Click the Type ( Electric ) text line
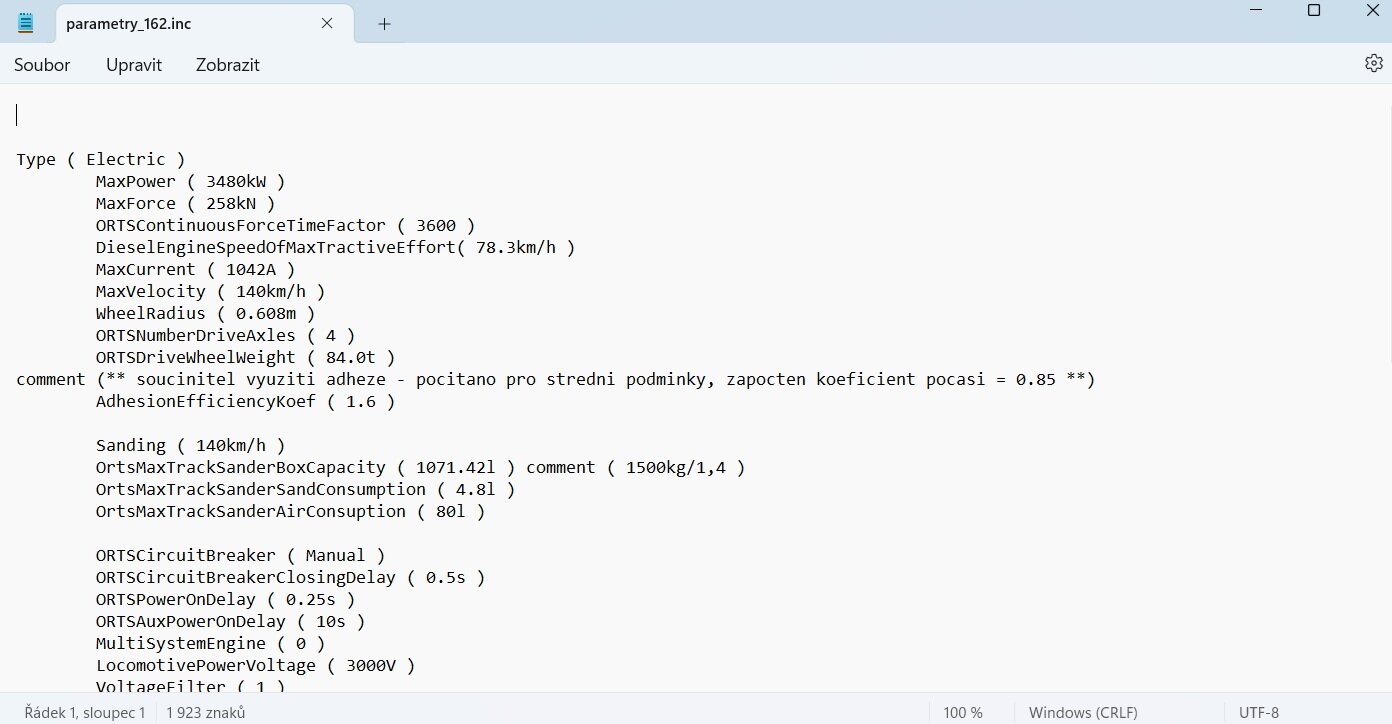The height and width of the screenshot is (724, 1392). click(99, 159)
